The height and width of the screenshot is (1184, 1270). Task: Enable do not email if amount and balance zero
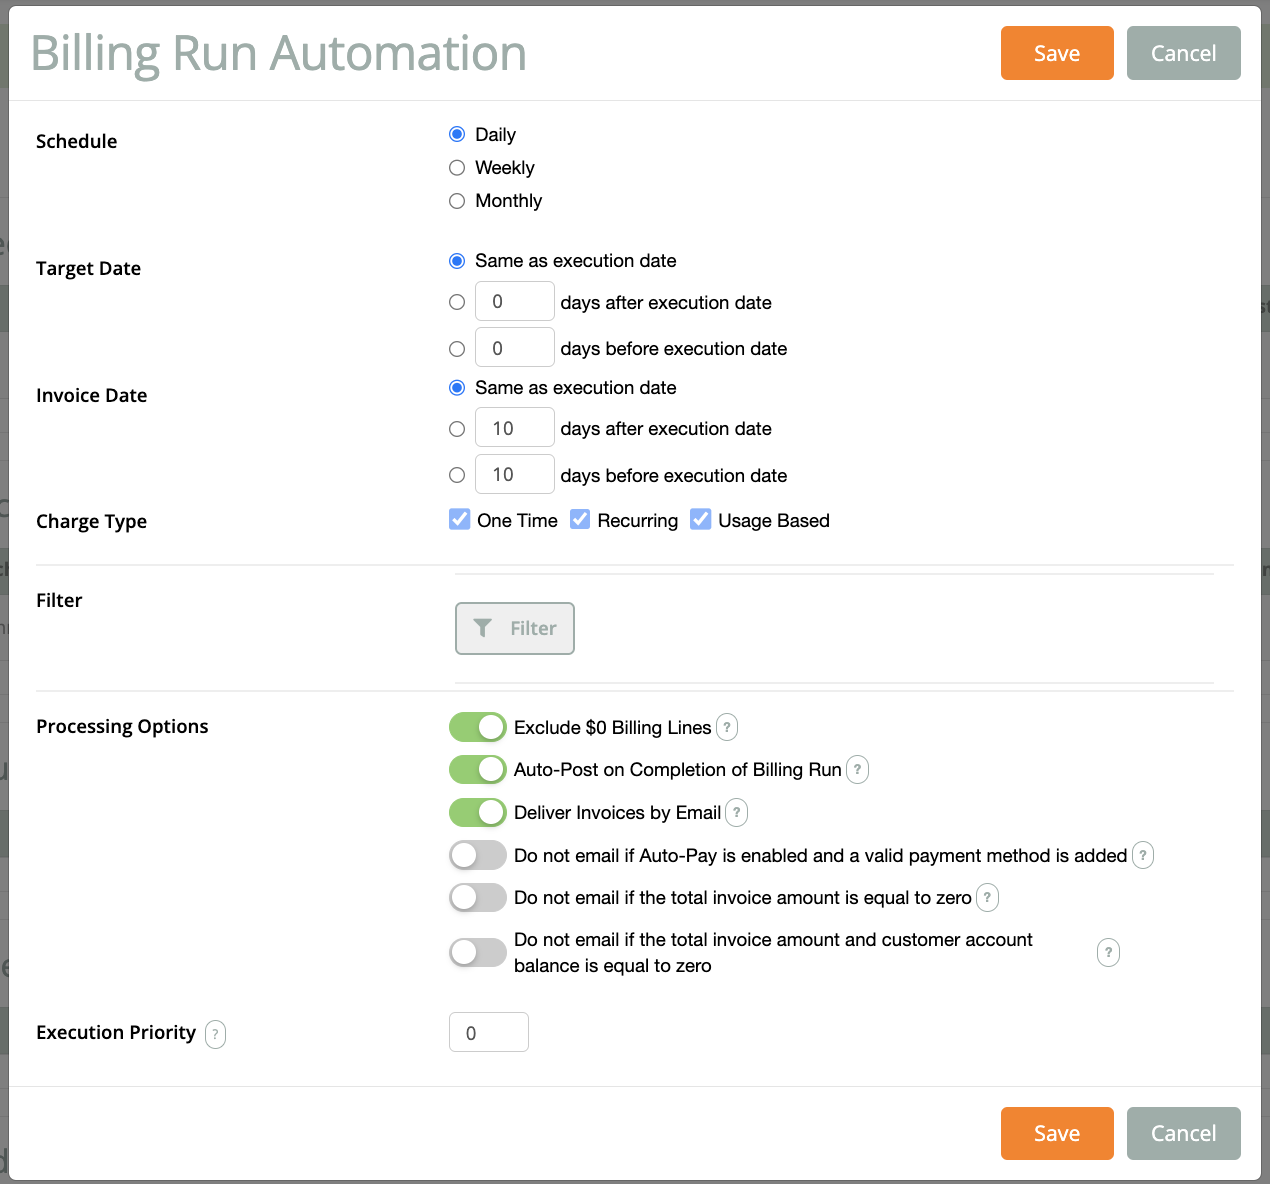click(x=478, y=952)
